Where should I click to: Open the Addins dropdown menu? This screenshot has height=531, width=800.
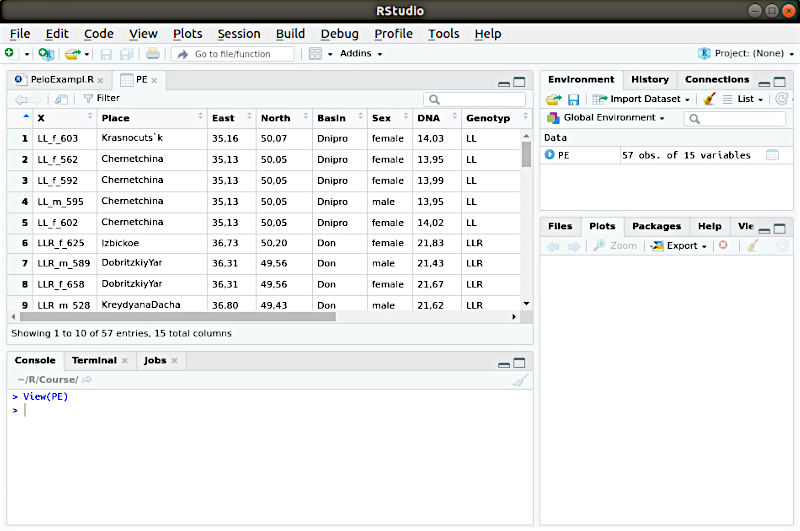point(360,53)
